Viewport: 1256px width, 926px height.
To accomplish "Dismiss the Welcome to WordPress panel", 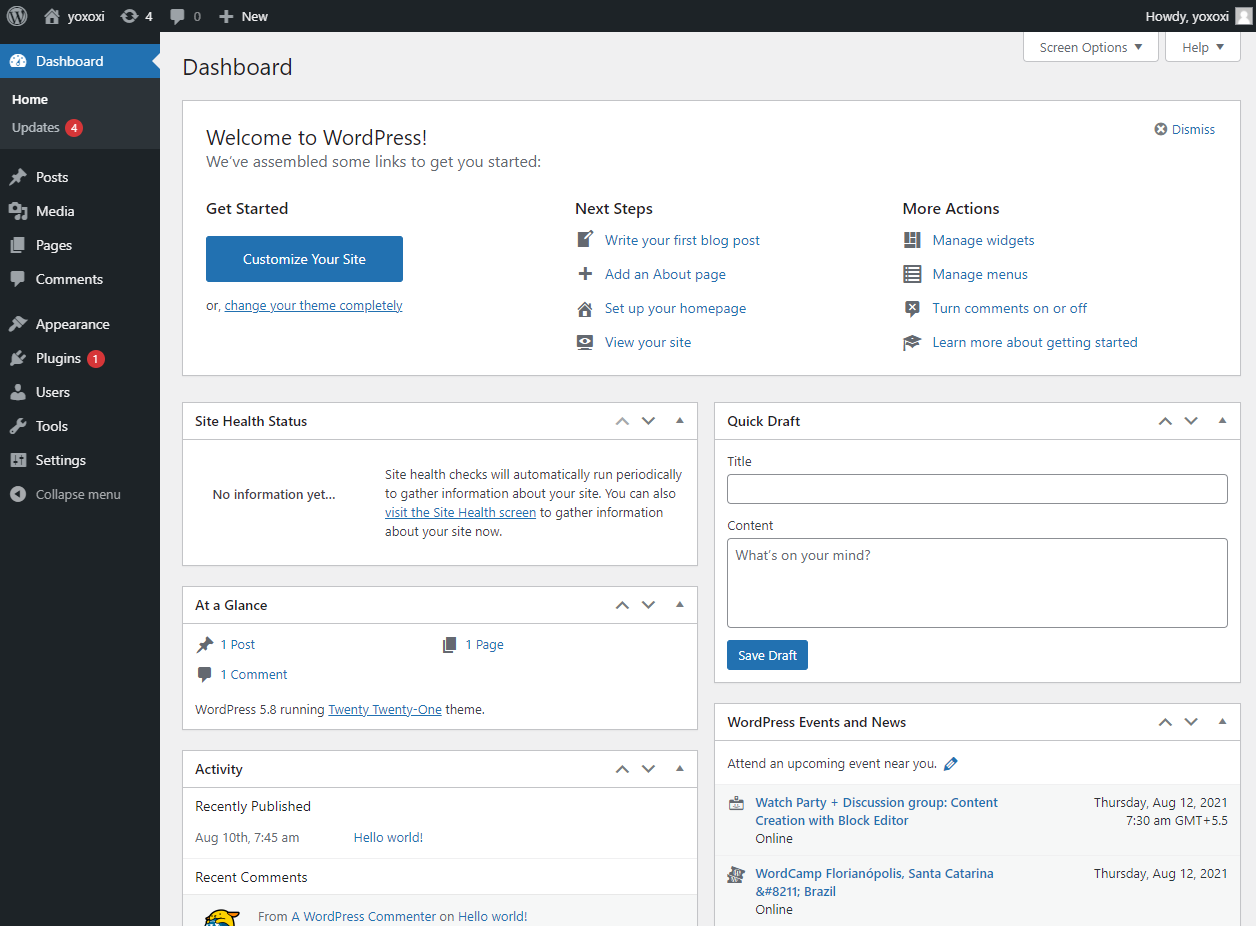I will point(1184,129).
